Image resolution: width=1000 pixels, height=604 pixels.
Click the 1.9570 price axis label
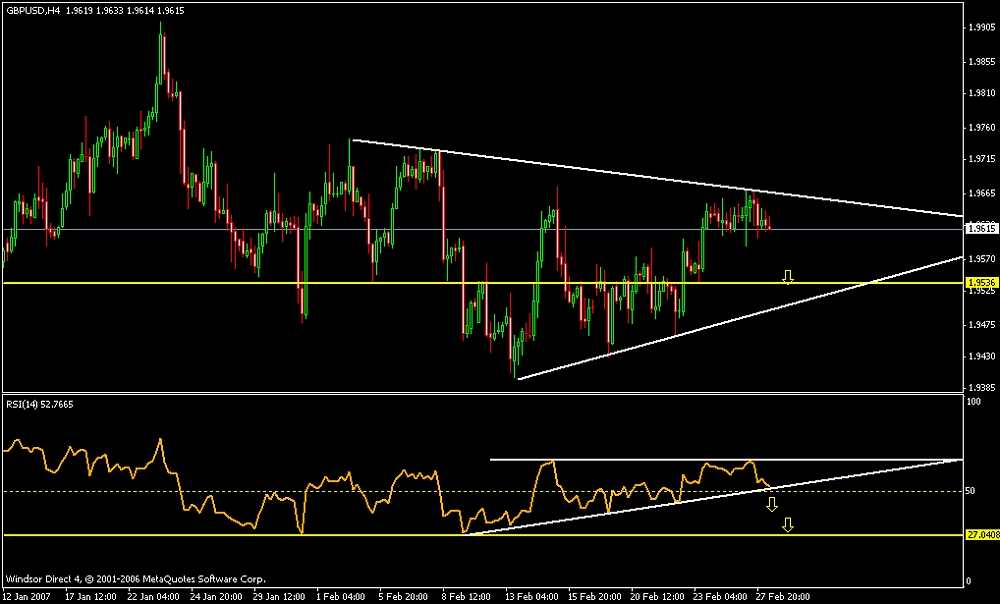pyautogui.click(x=981, y=259)
